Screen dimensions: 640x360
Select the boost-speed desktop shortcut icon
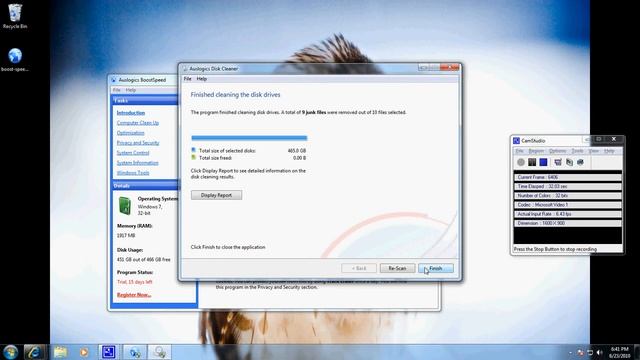(15, 60)
